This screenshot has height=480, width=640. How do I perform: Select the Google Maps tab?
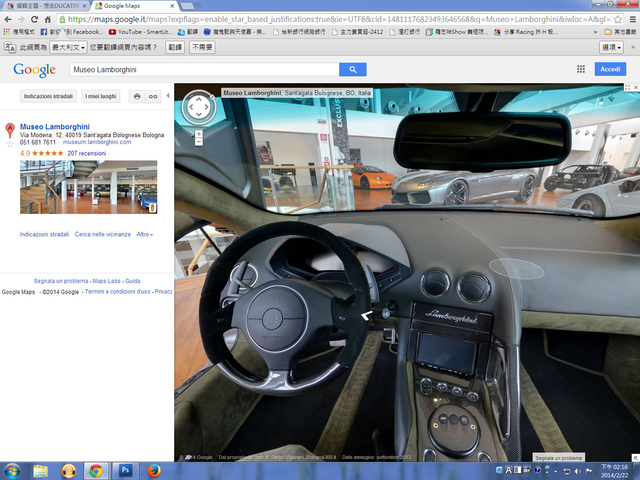[x=131, y=6]
